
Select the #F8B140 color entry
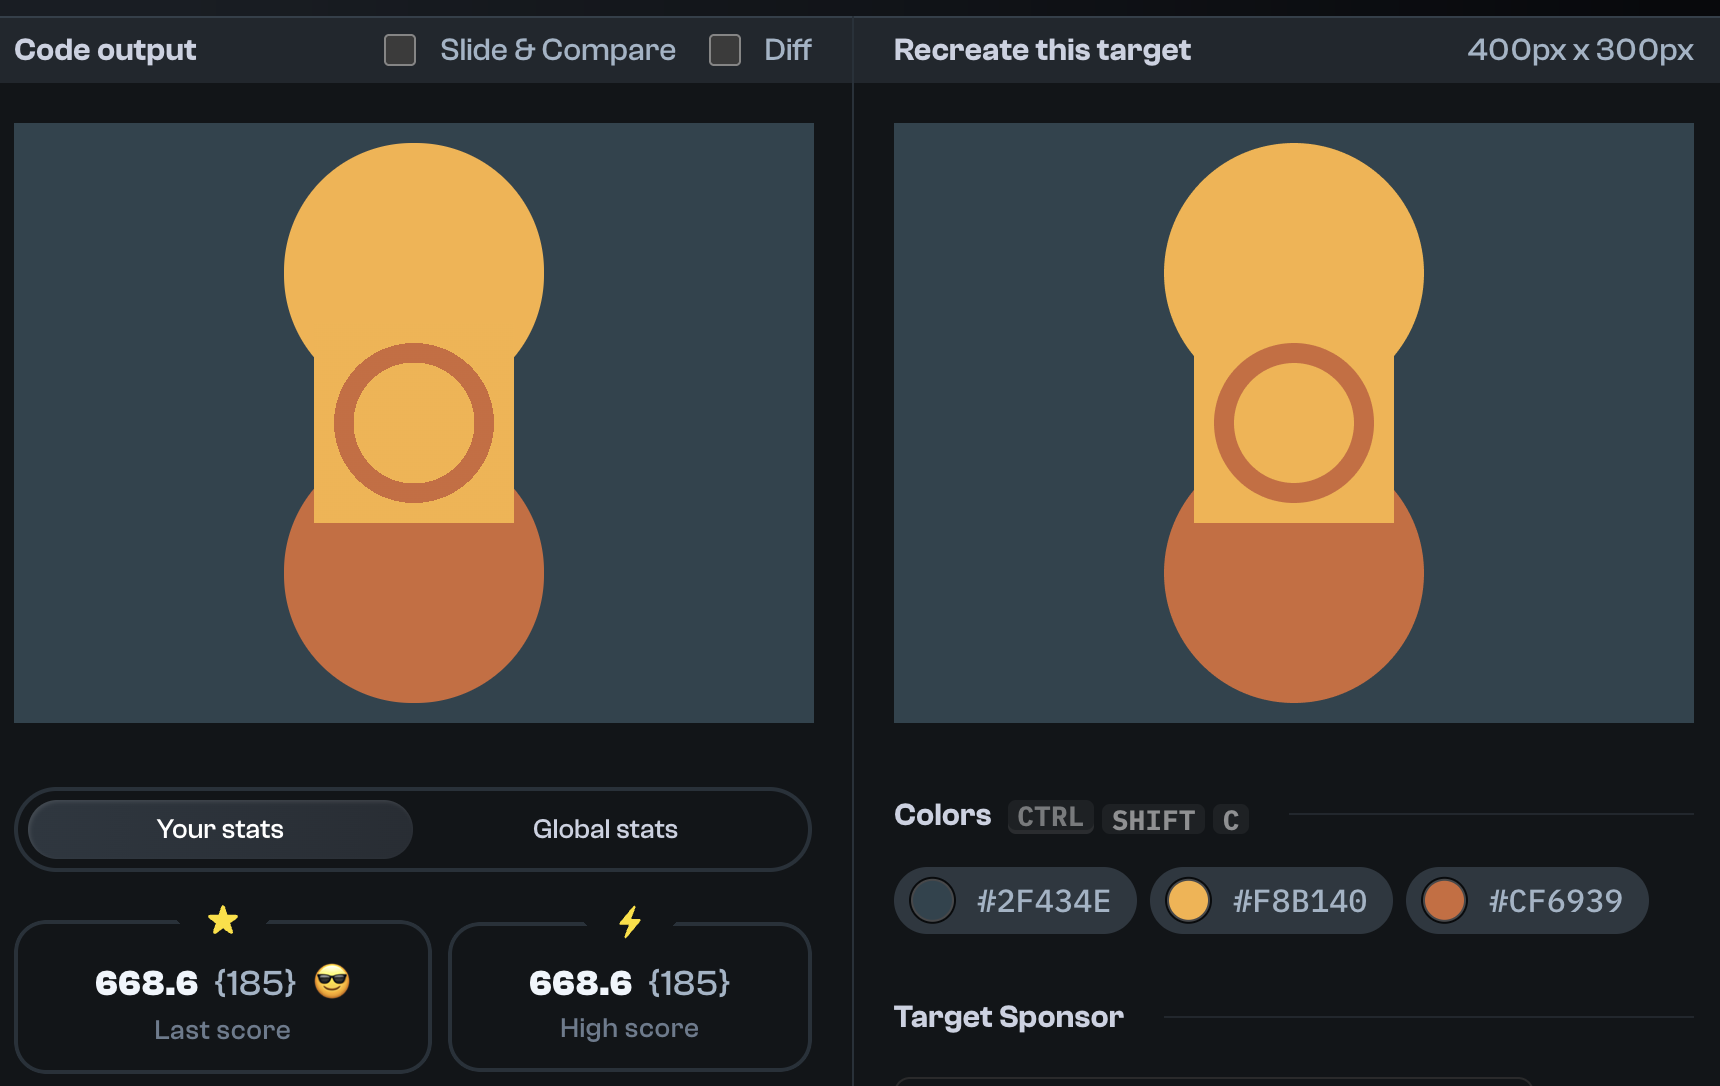[1270, 900]
